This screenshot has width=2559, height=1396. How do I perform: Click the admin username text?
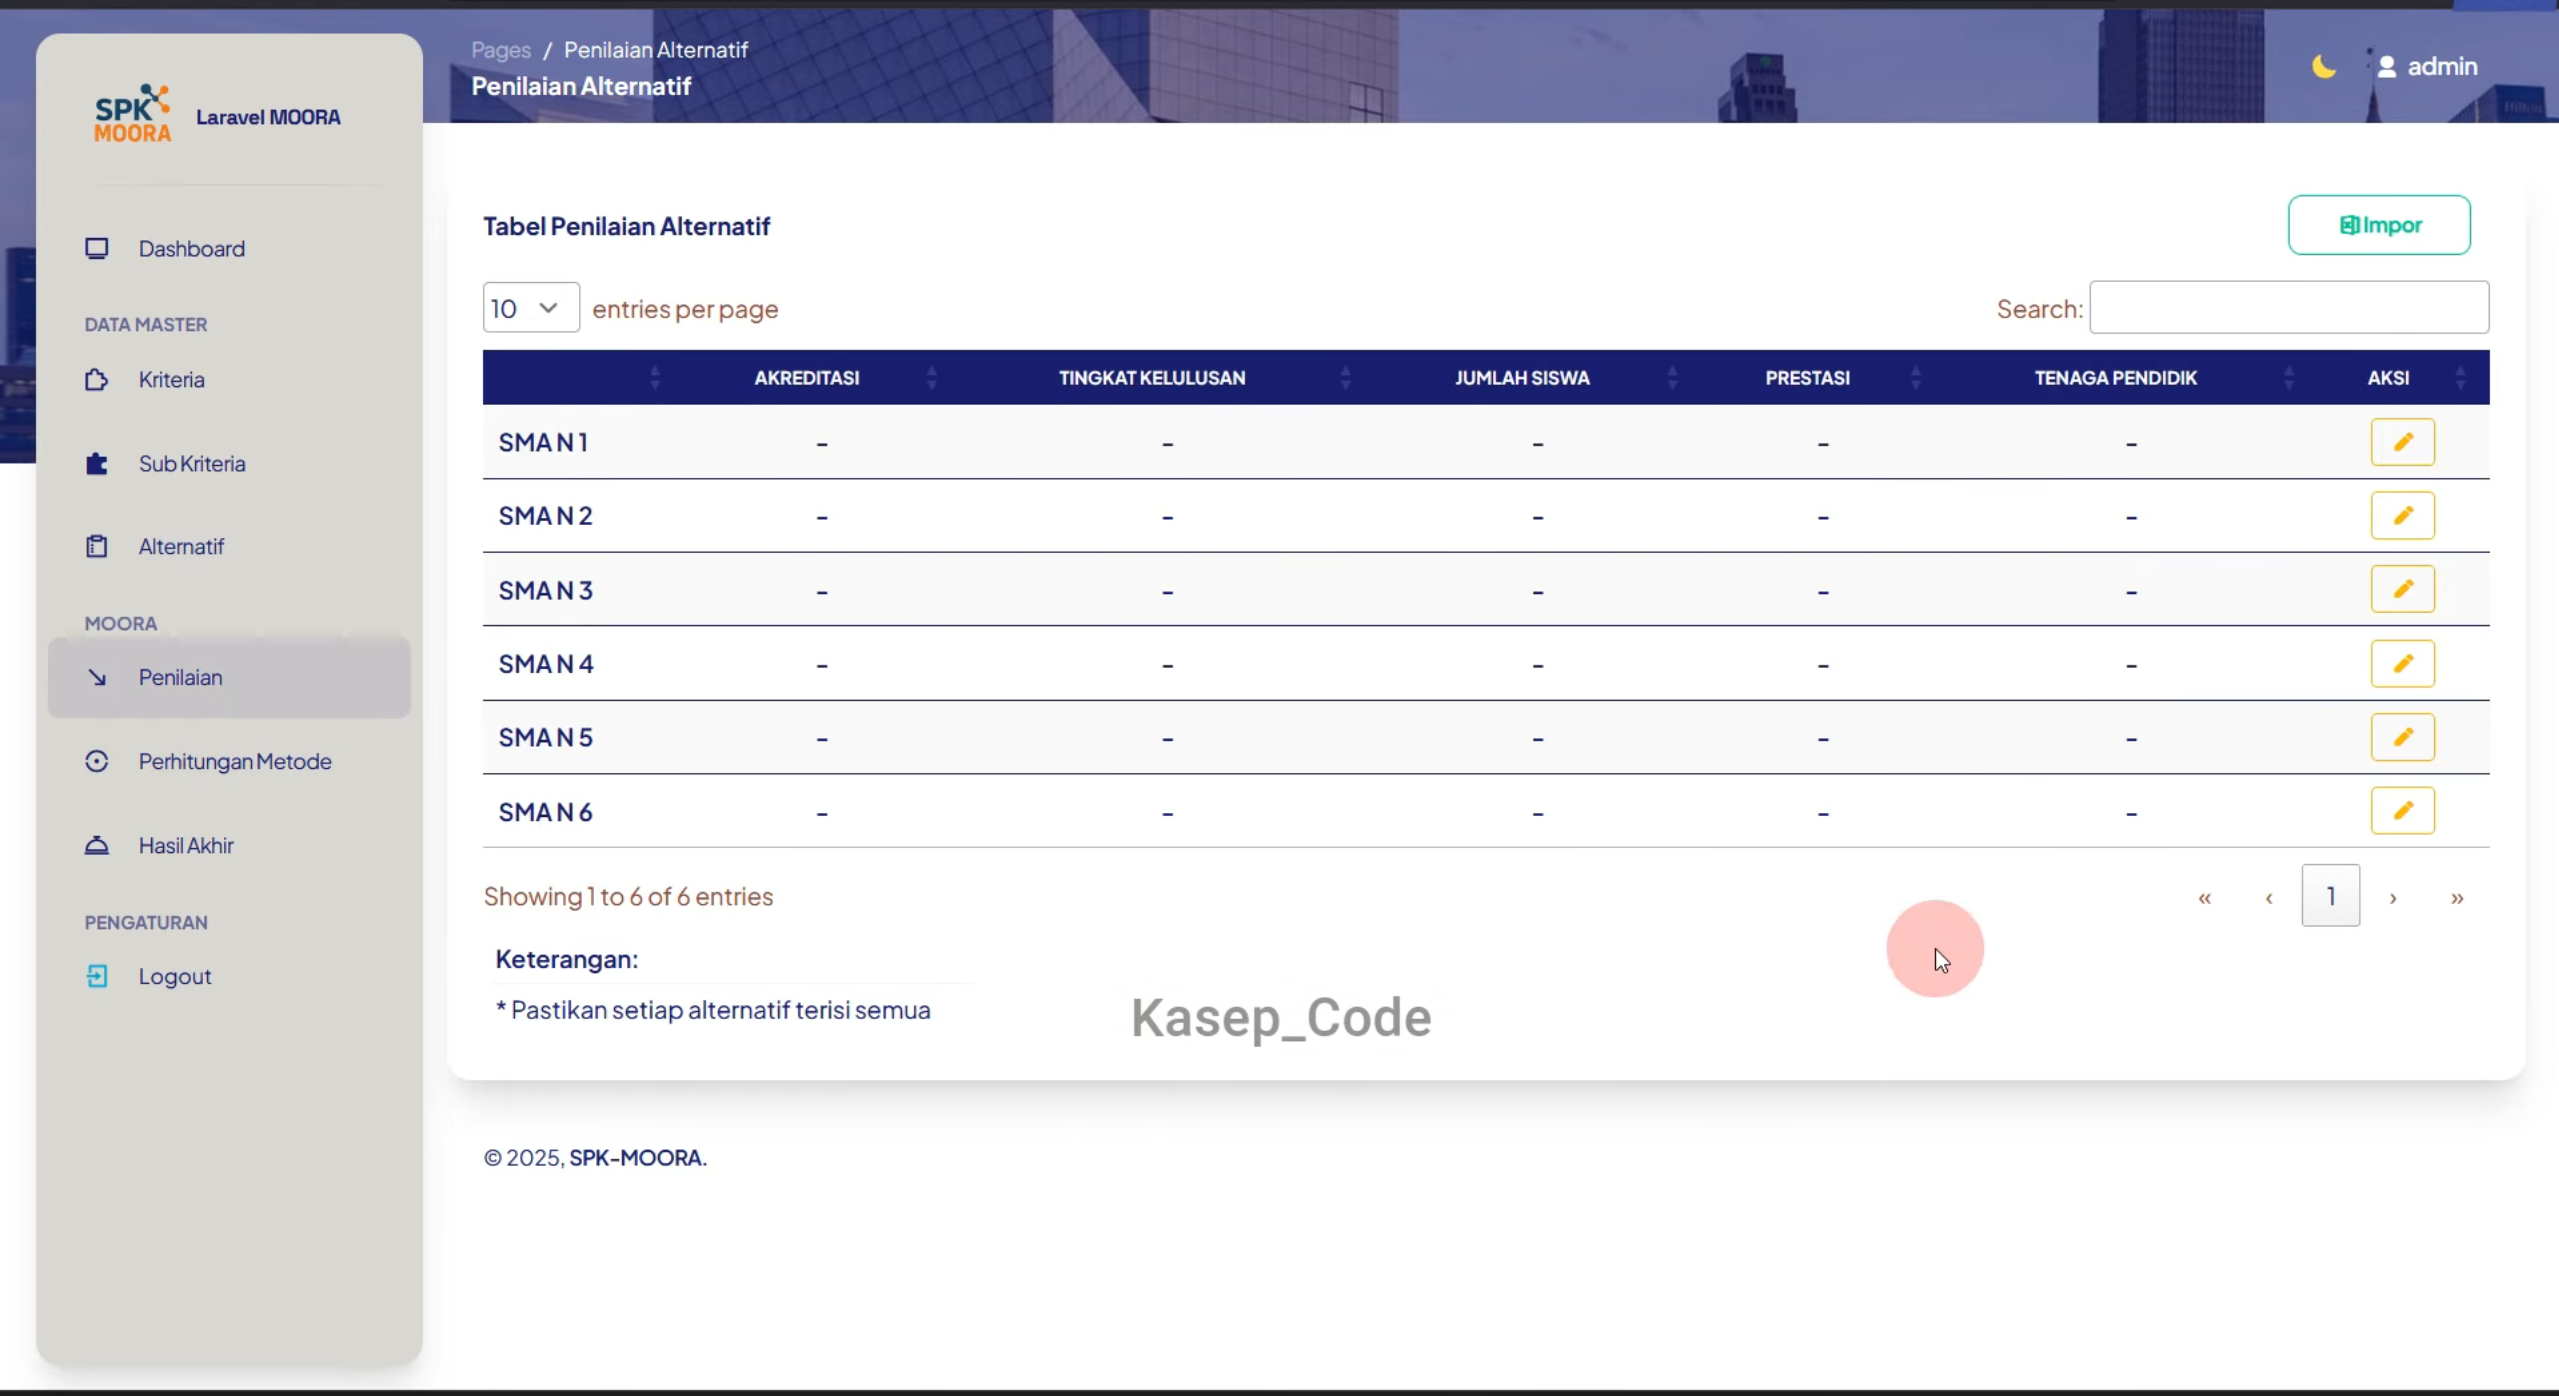2442,67
